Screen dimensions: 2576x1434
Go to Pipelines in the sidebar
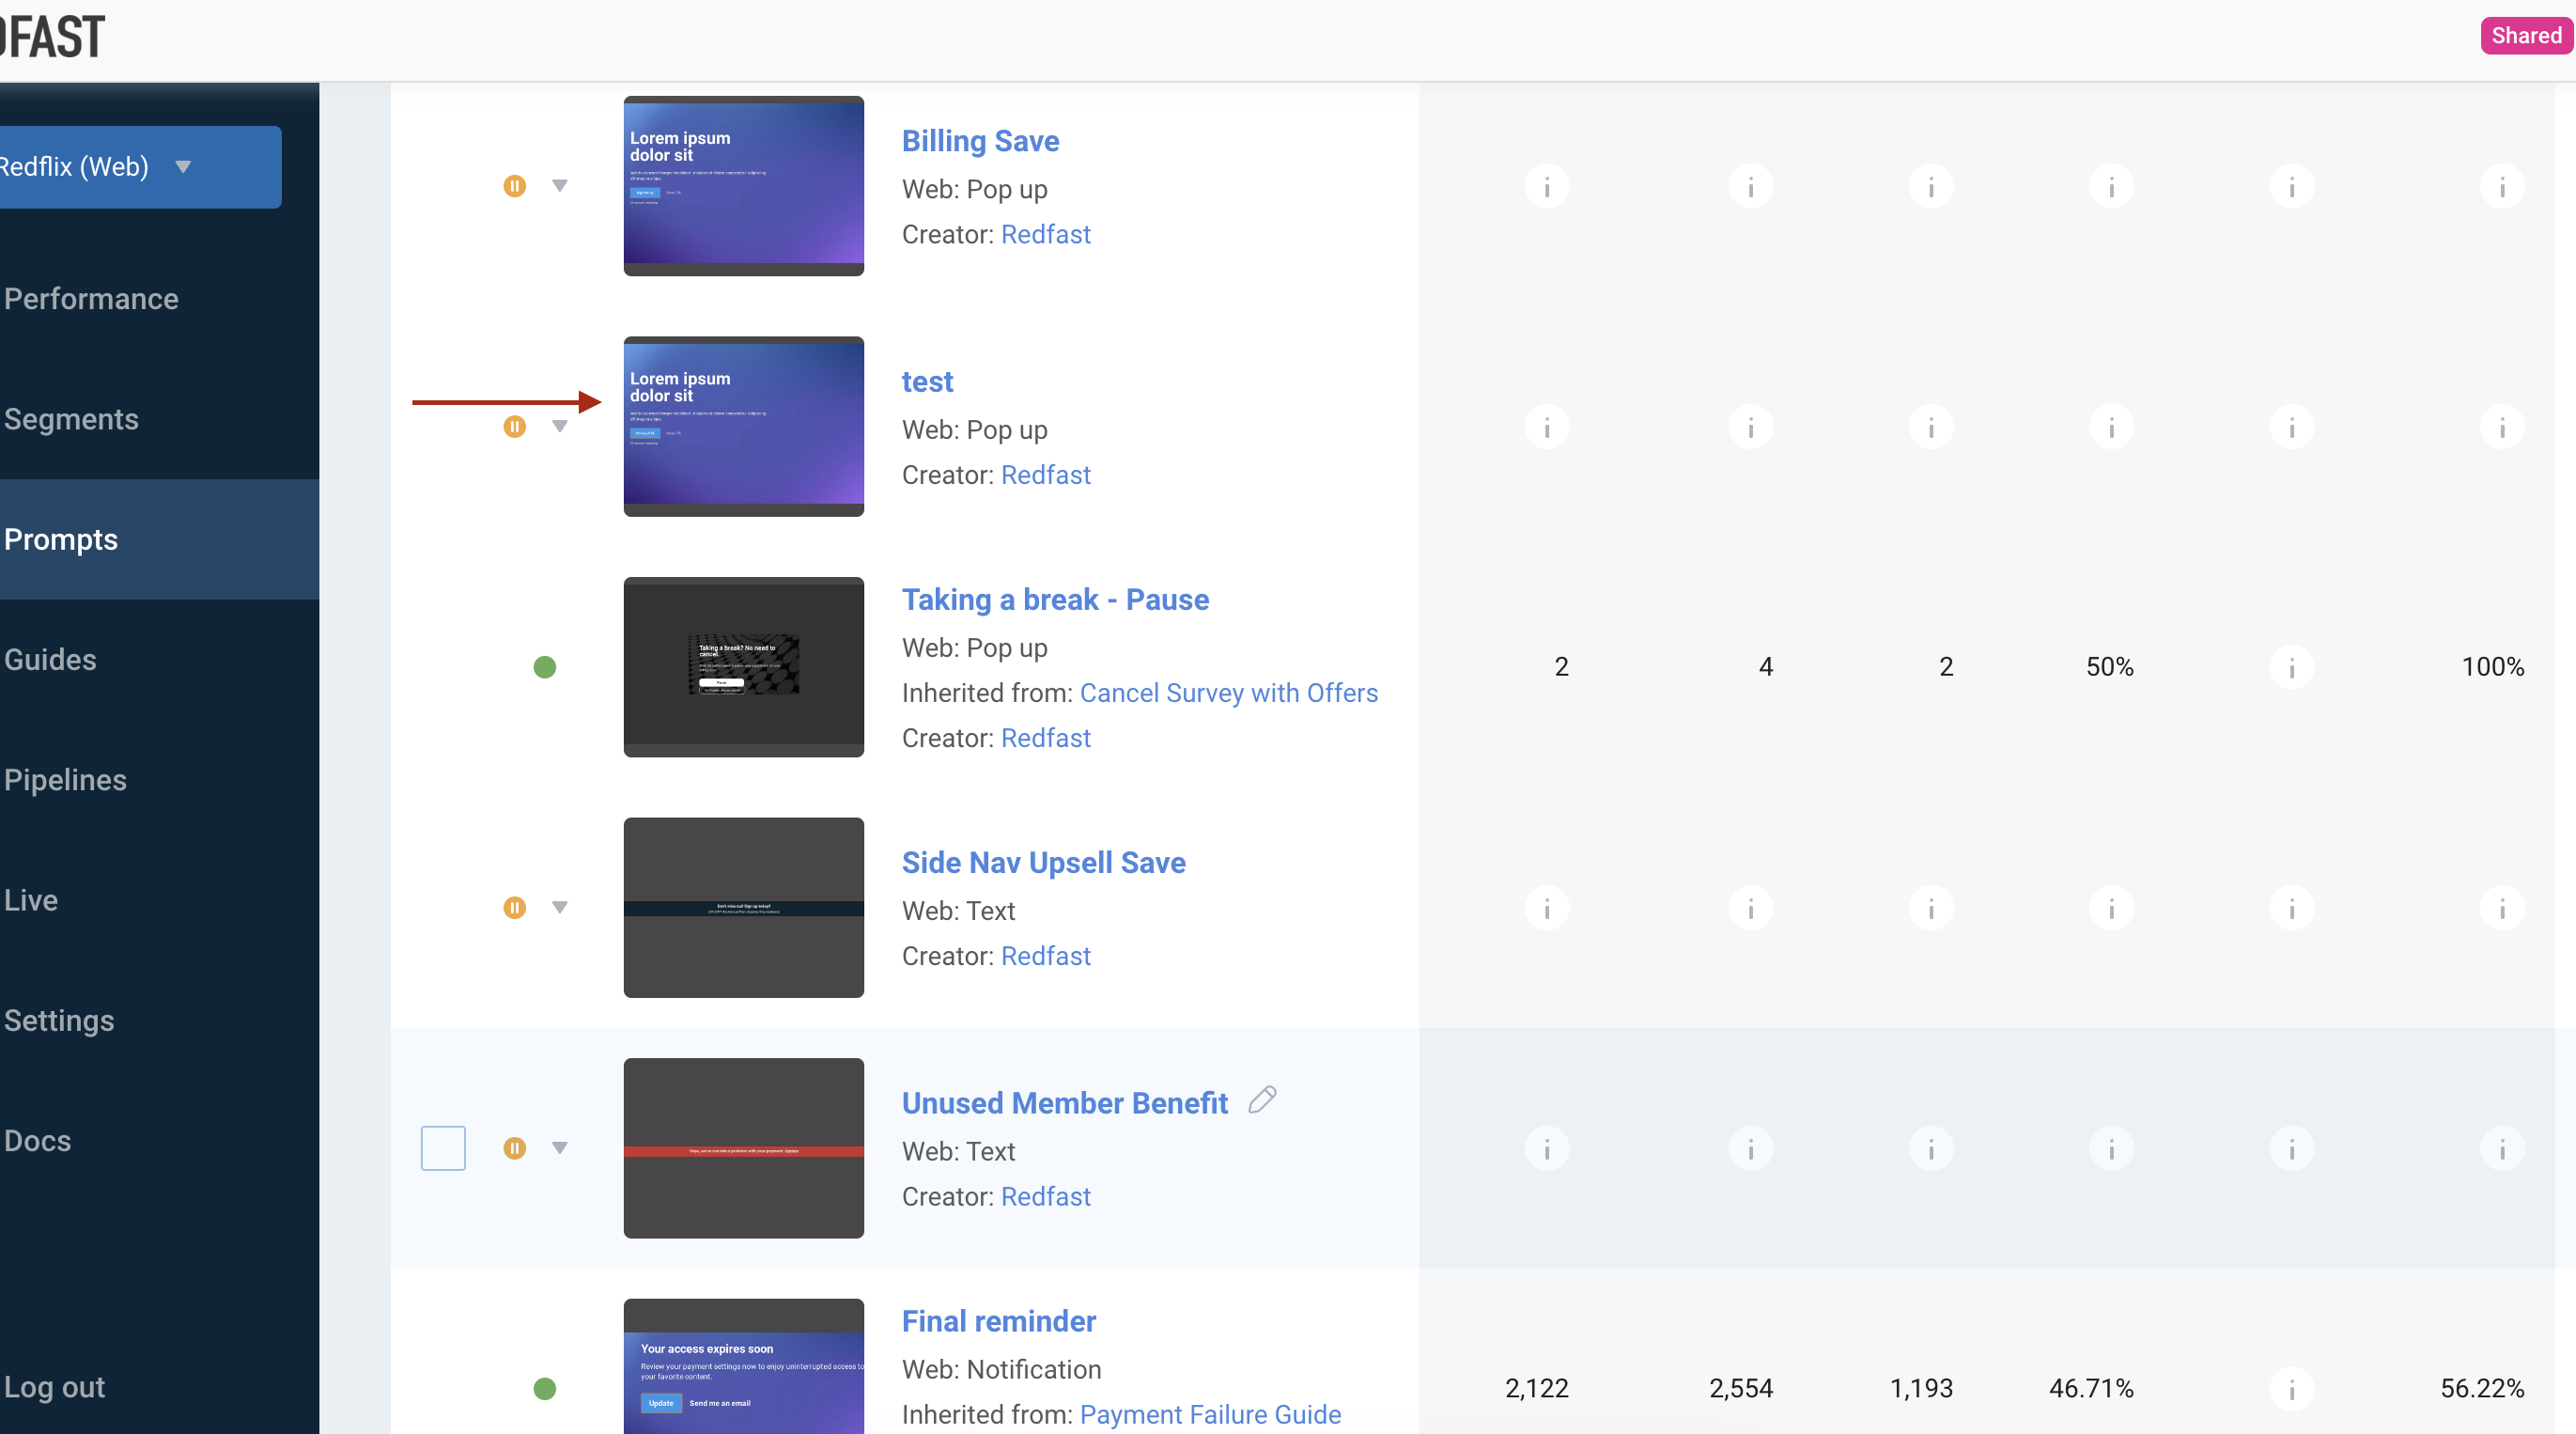pyautogui.click(x=65, y=780)
